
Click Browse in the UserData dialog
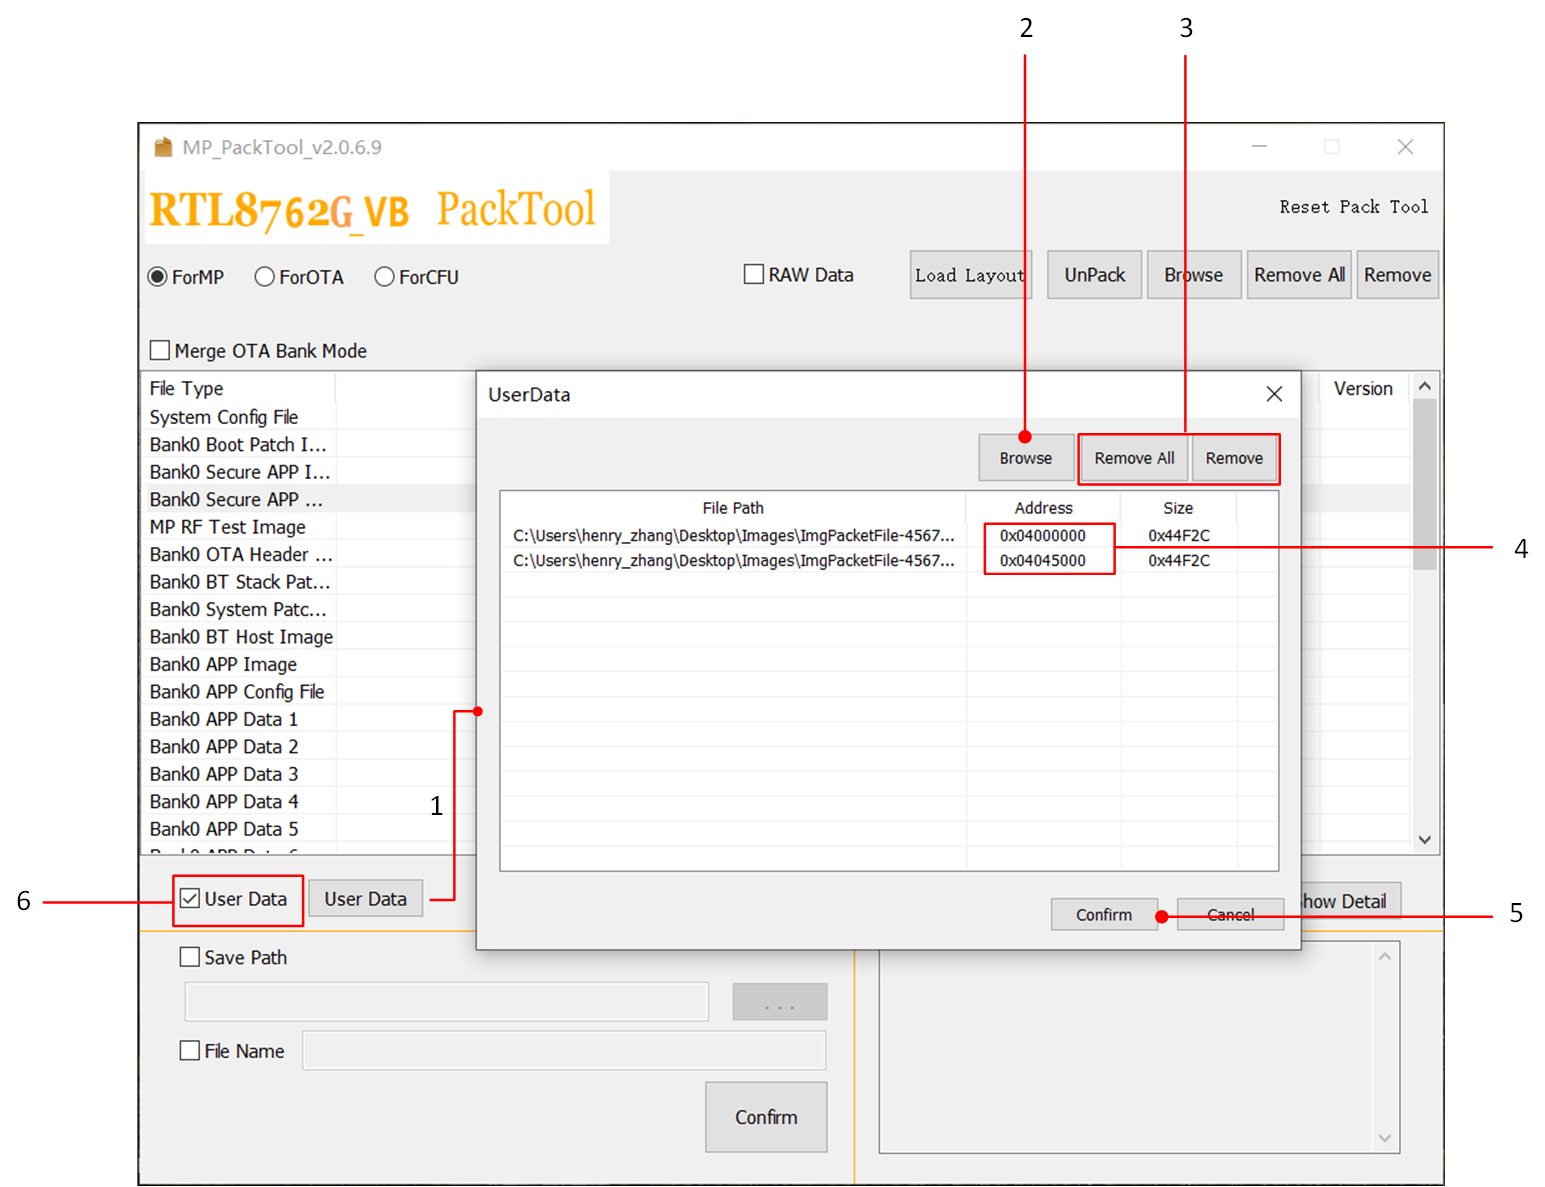(x=1025, y=458)
